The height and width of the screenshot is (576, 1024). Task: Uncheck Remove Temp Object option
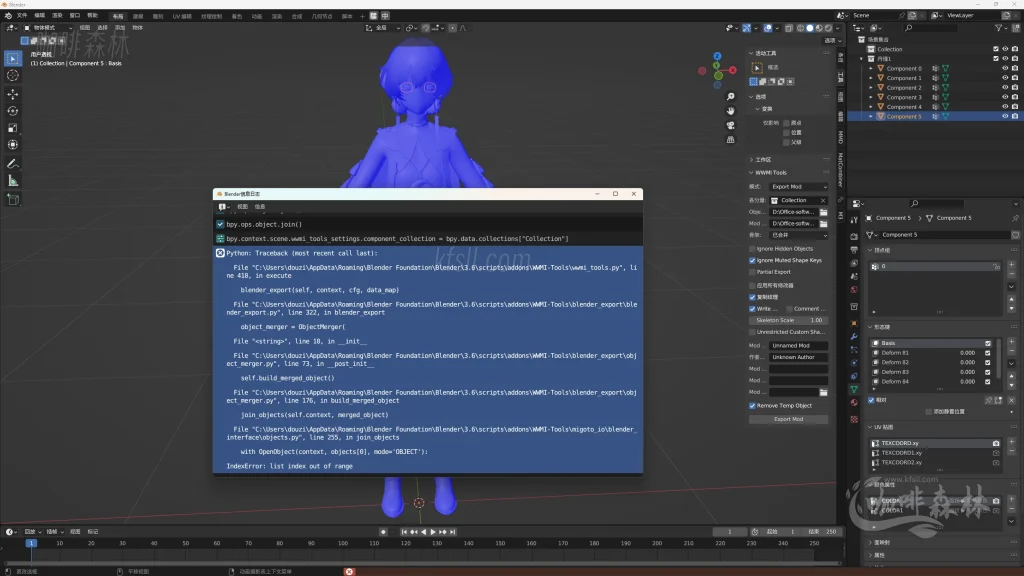point(753,406)
